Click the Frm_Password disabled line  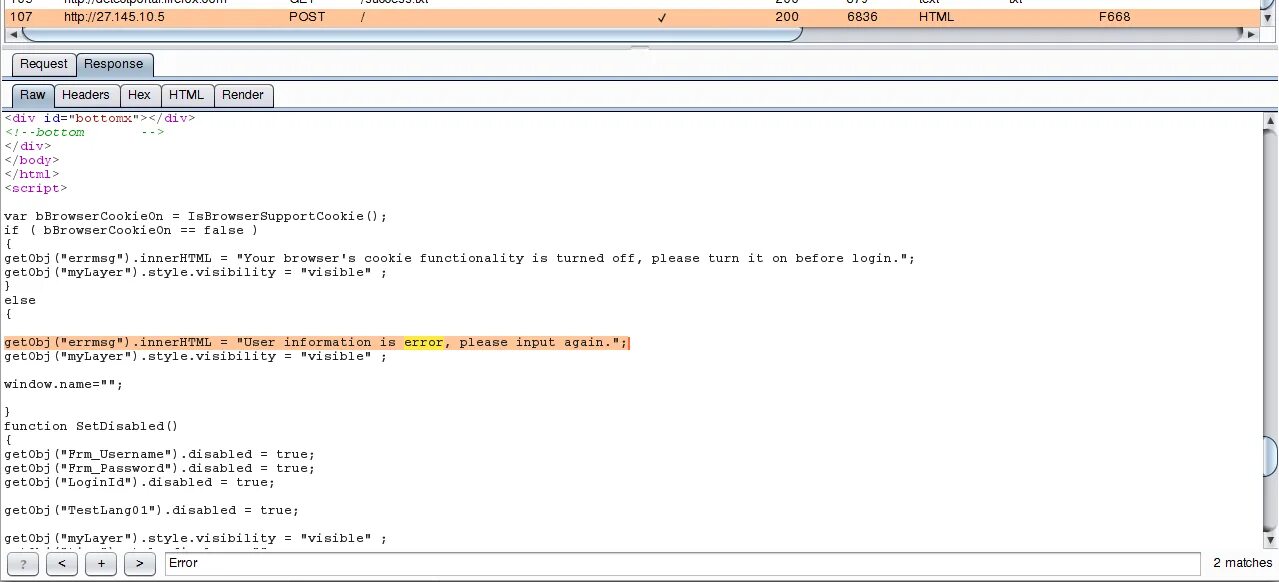[x=159, y=468]
